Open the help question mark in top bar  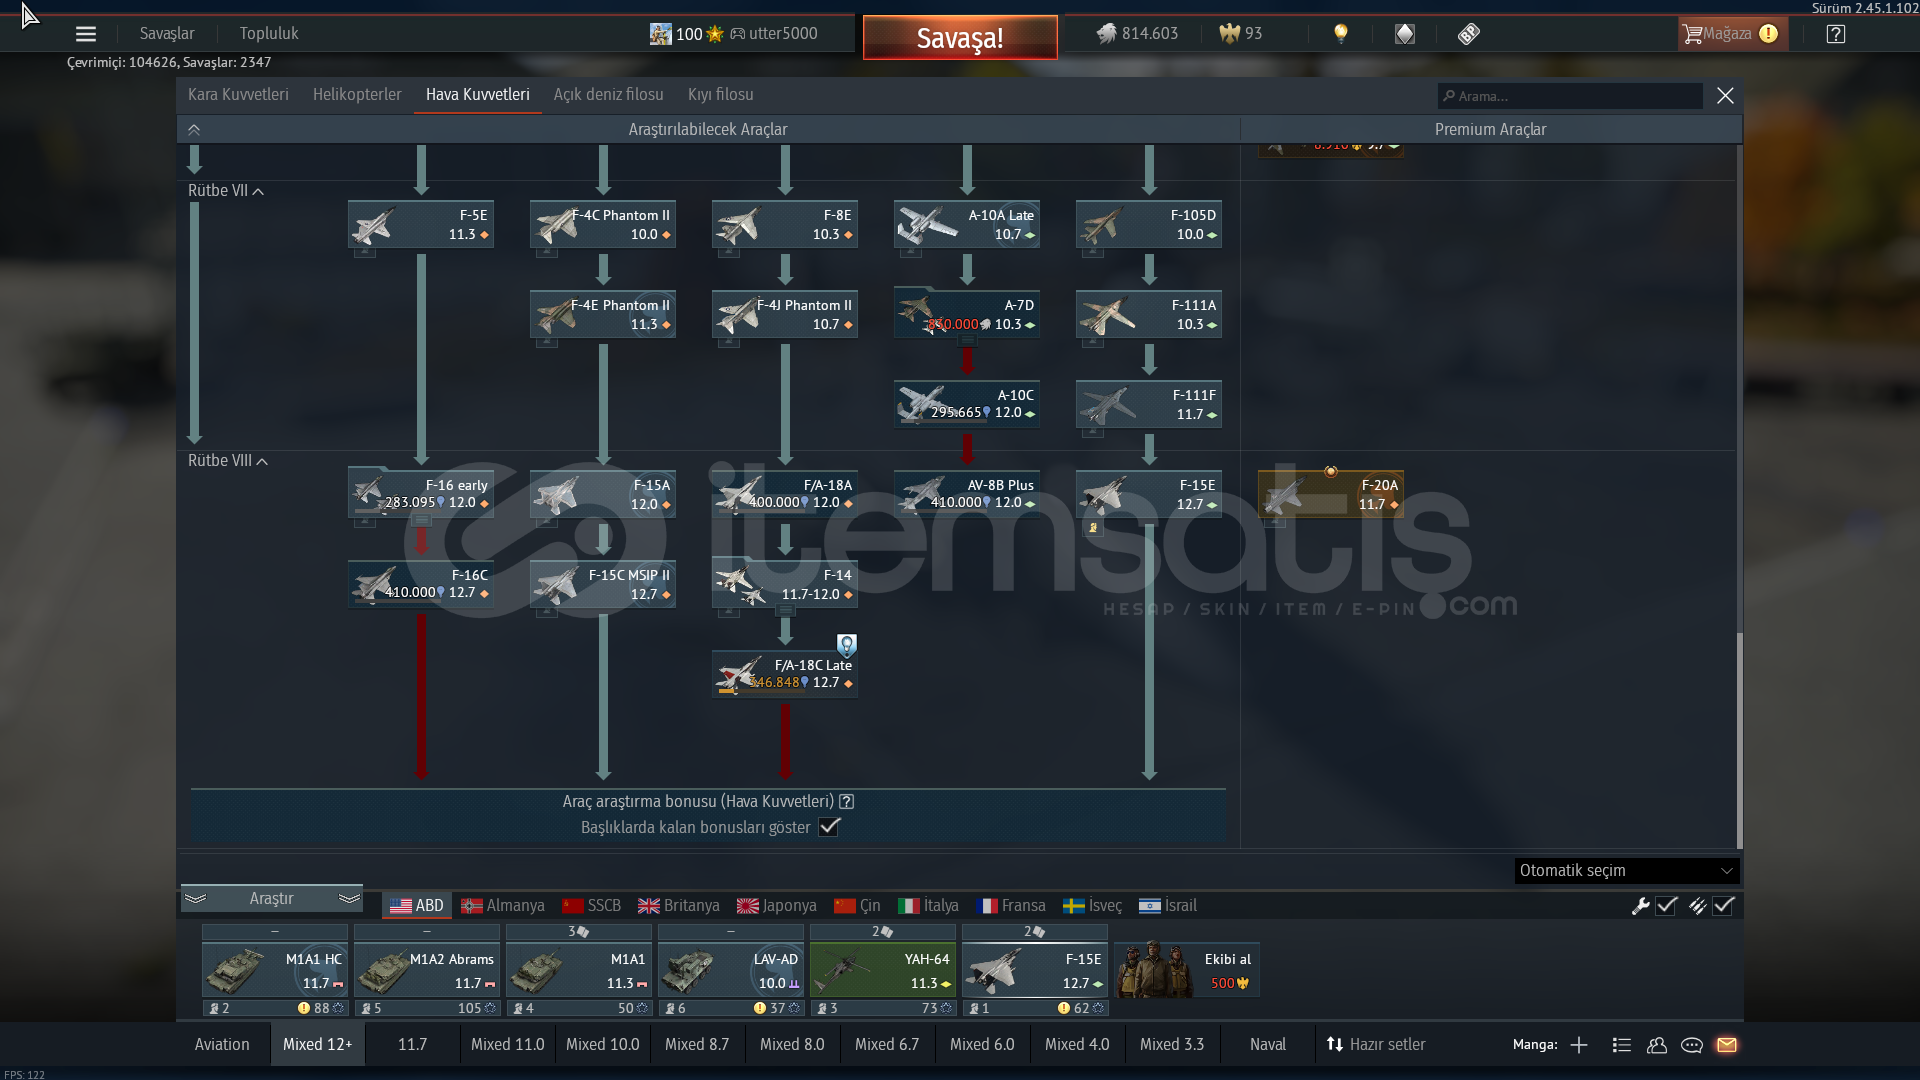pyautogui.click(x=1835, y=34)
